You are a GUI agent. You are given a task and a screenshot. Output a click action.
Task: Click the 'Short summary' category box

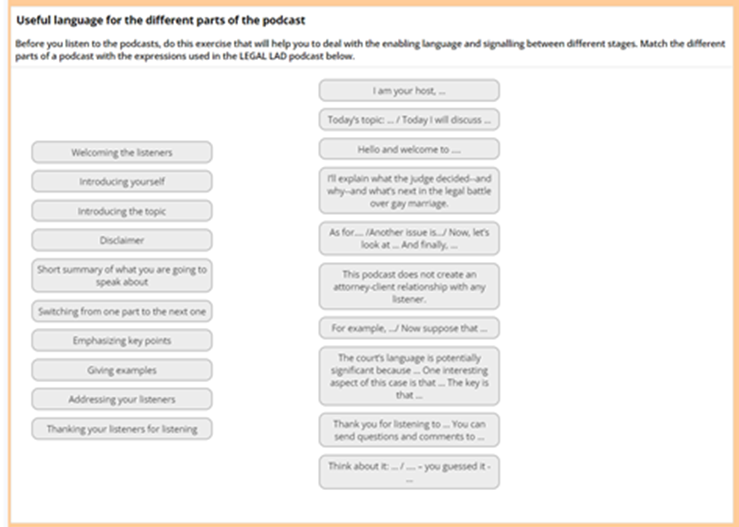click(122, 276)
